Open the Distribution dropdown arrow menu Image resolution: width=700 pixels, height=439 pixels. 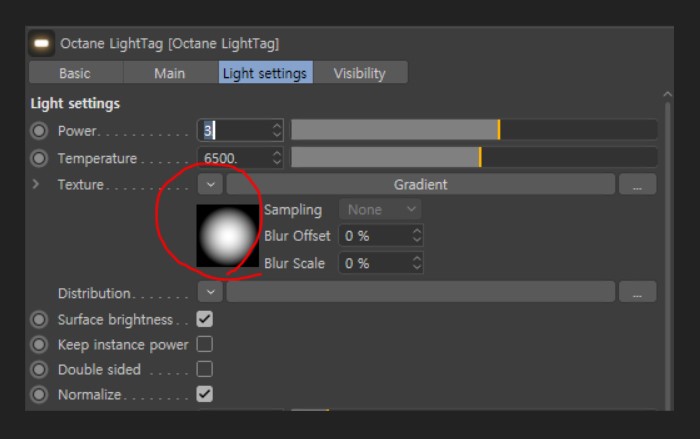(x=210, y=292)
